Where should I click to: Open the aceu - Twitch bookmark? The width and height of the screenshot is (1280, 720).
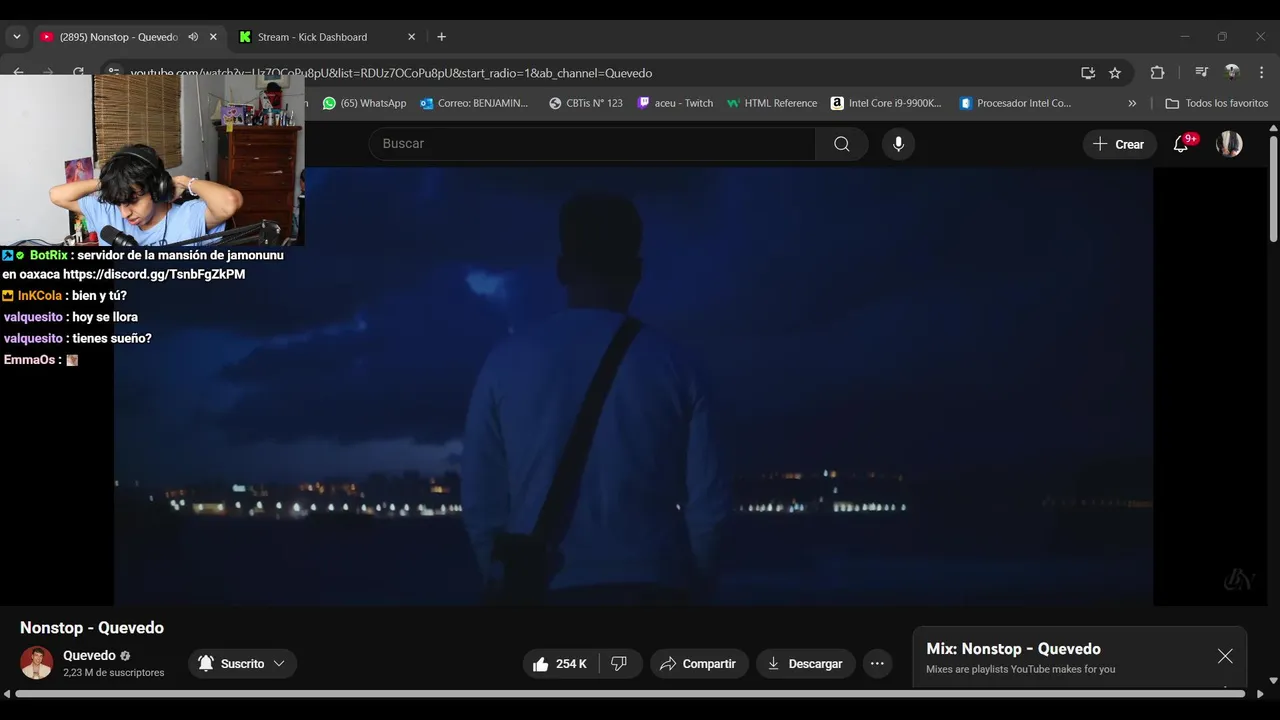point(676,103)
